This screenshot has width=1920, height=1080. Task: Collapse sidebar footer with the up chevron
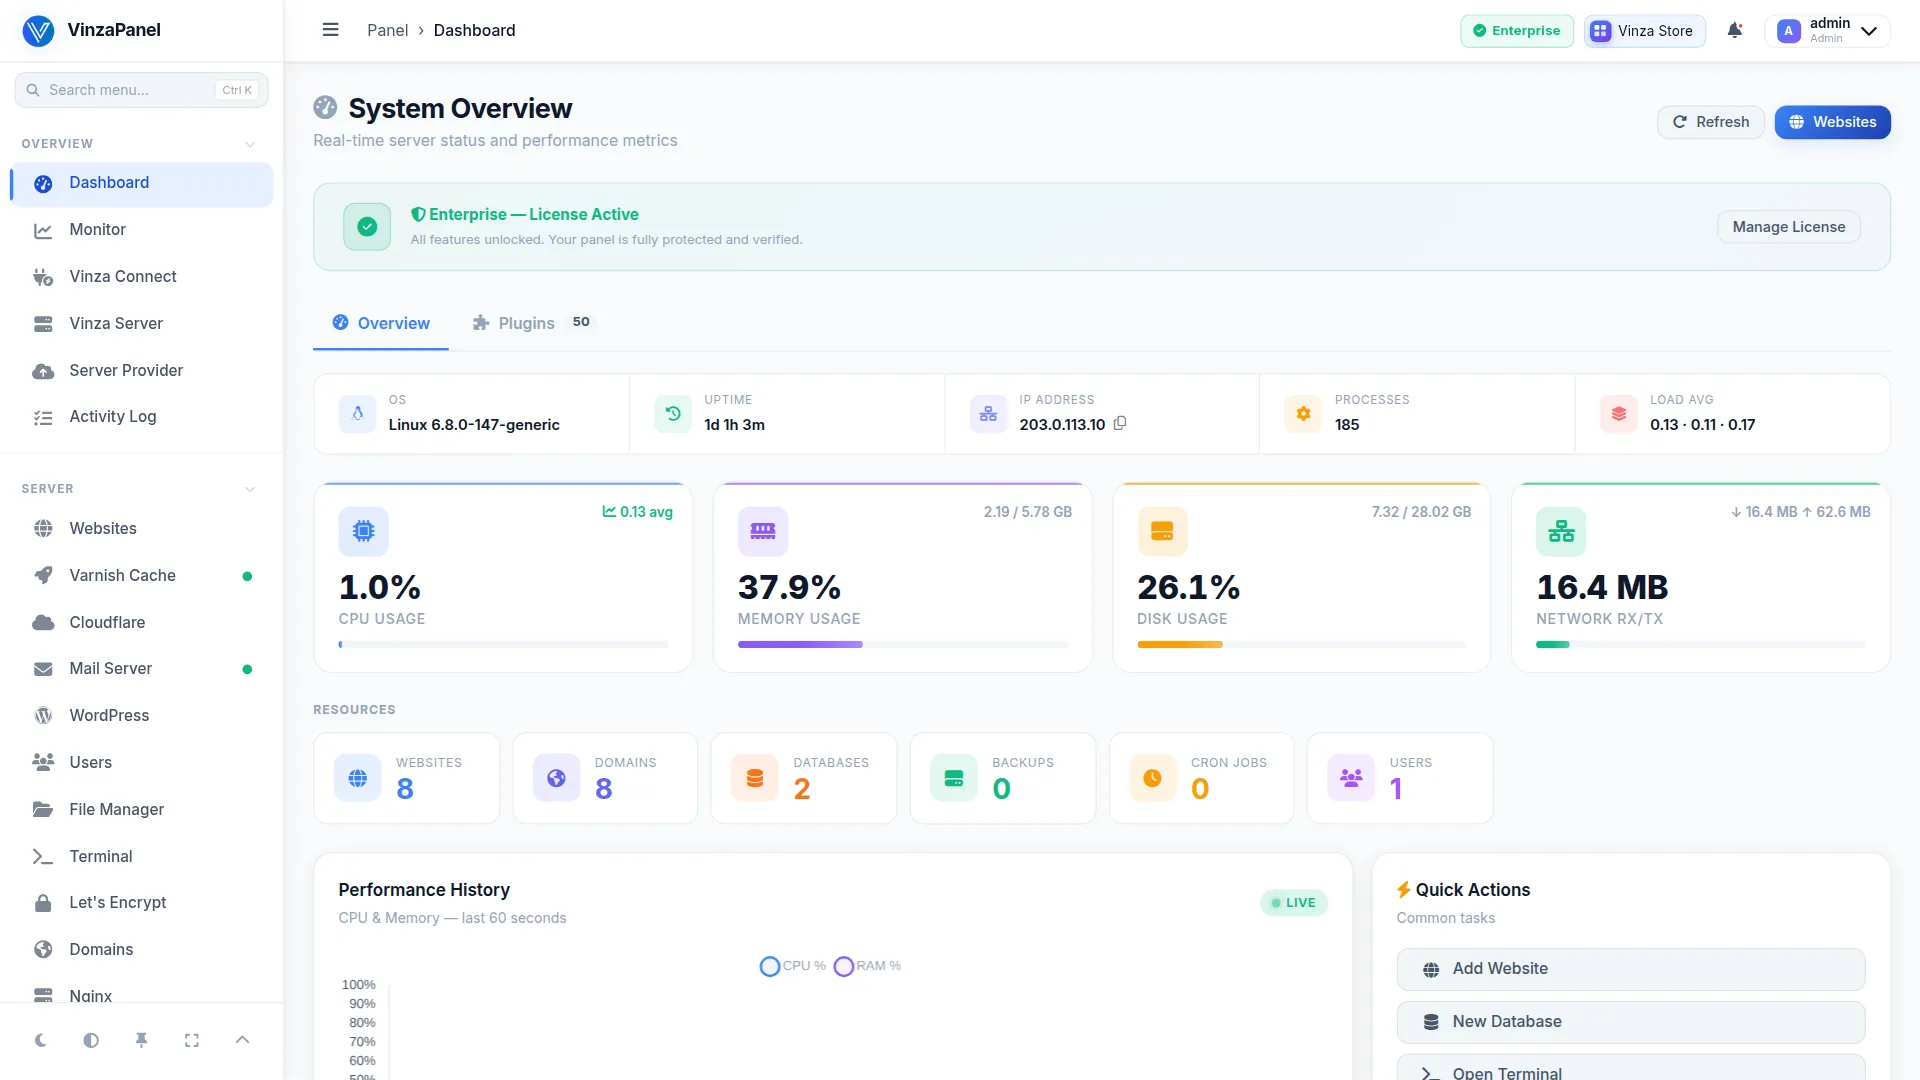point(242,1040)
